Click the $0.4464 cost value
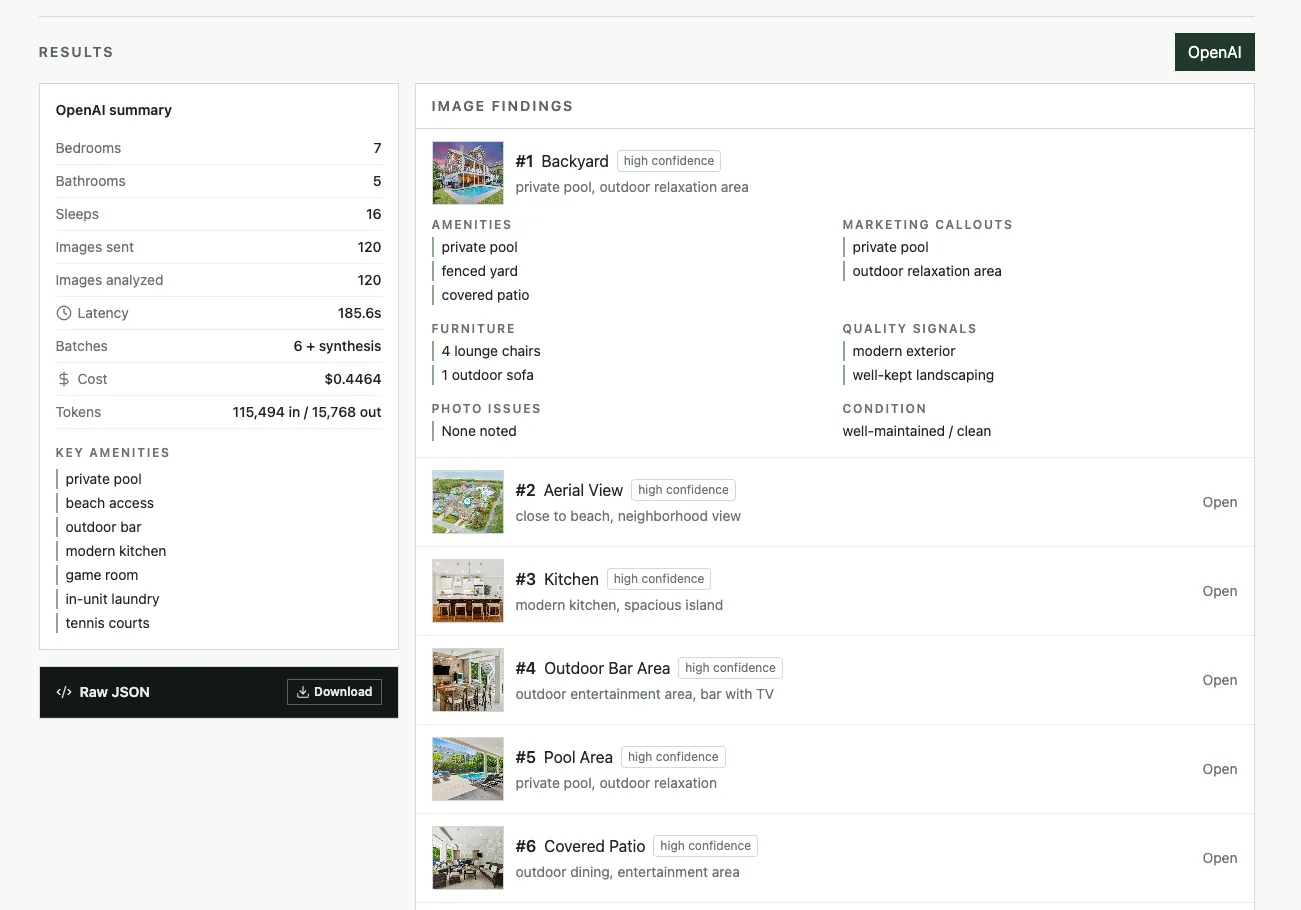This screenshot has height=910, width=1301. point(353,379)
